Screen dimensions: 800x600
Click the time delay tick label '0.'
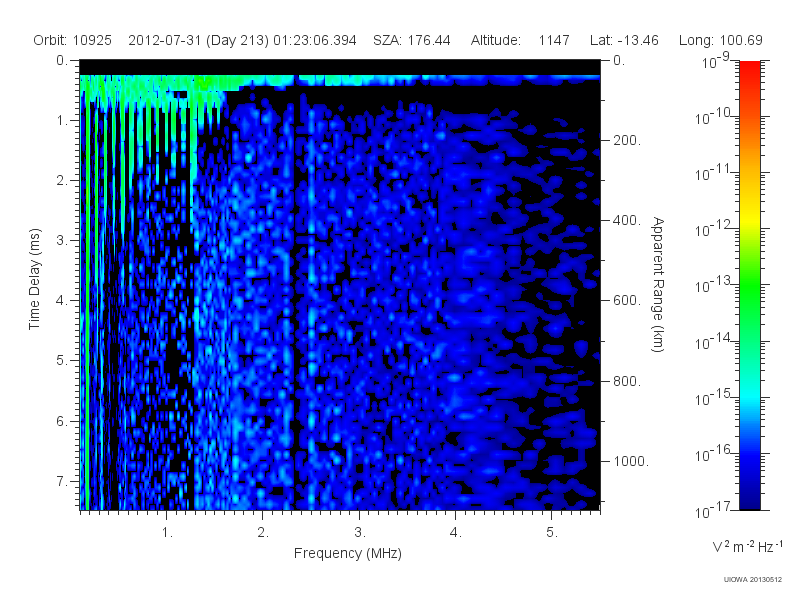[x=62, y=61]
